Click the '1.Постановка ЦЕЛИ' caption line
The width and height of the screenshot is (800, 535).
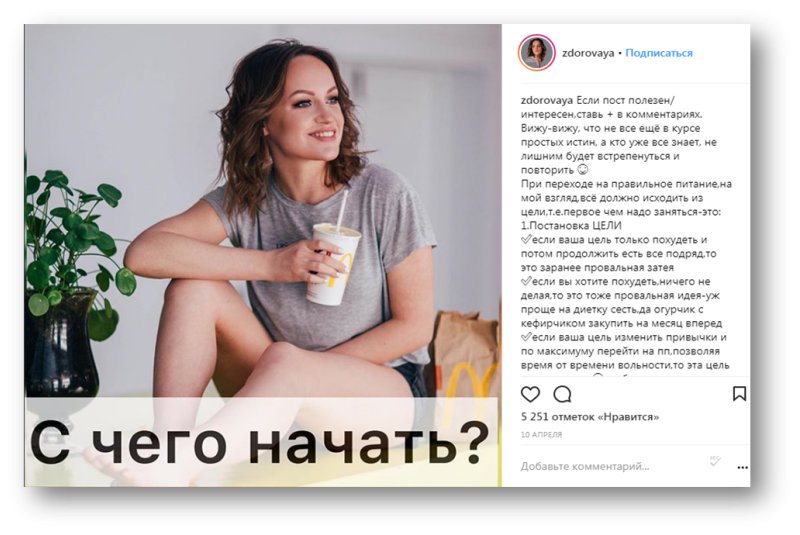(x=571, y=225)
